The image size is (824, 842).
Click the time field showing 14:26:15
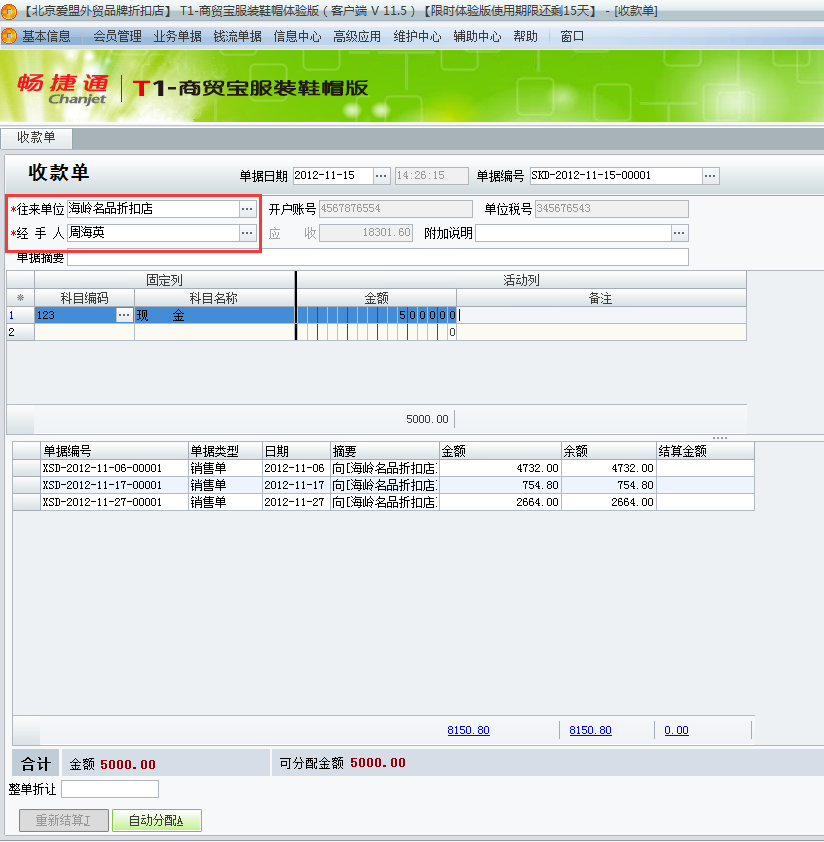click(x=431, y=176)
